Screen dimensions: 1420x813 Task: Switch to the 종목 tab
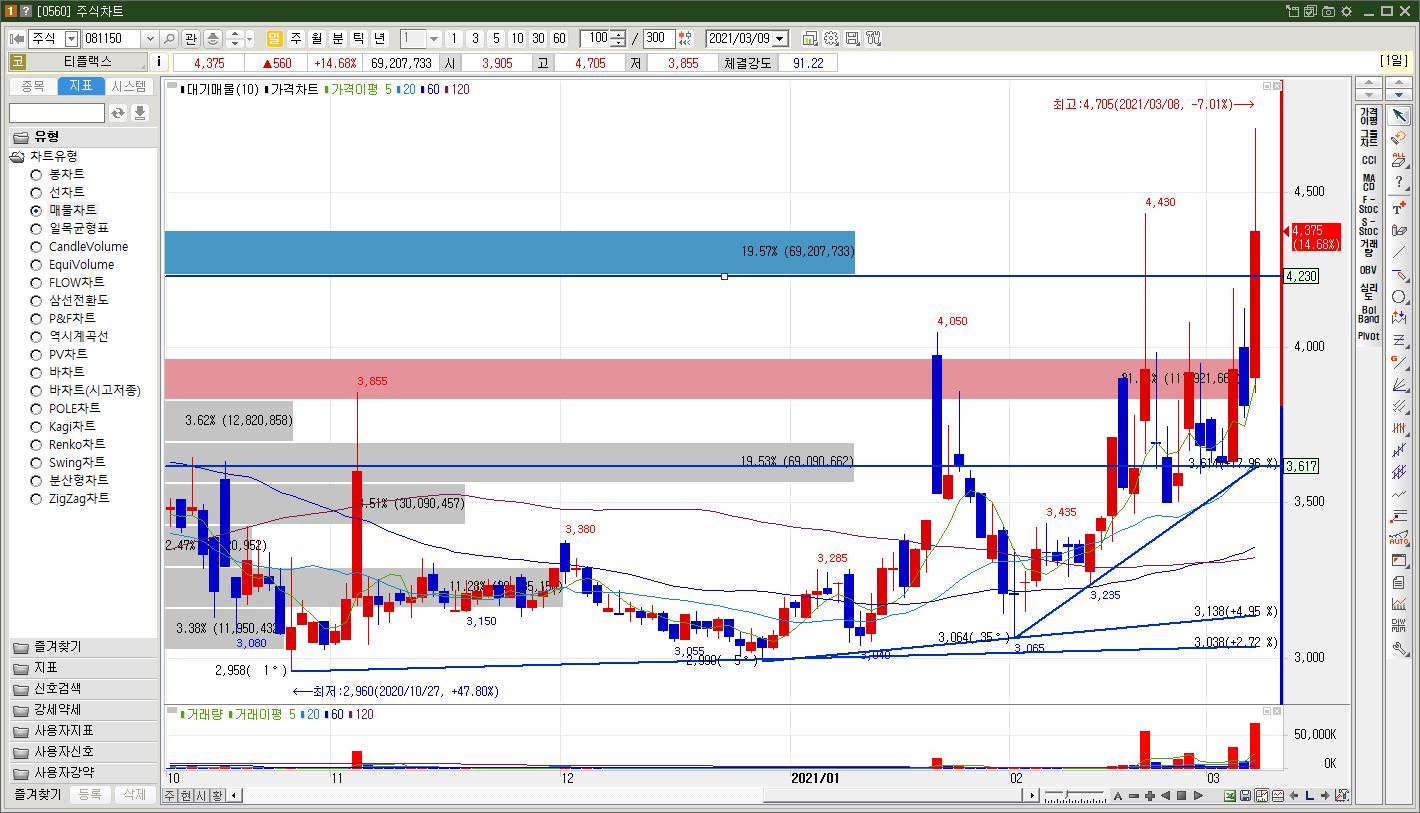[33, 87]
